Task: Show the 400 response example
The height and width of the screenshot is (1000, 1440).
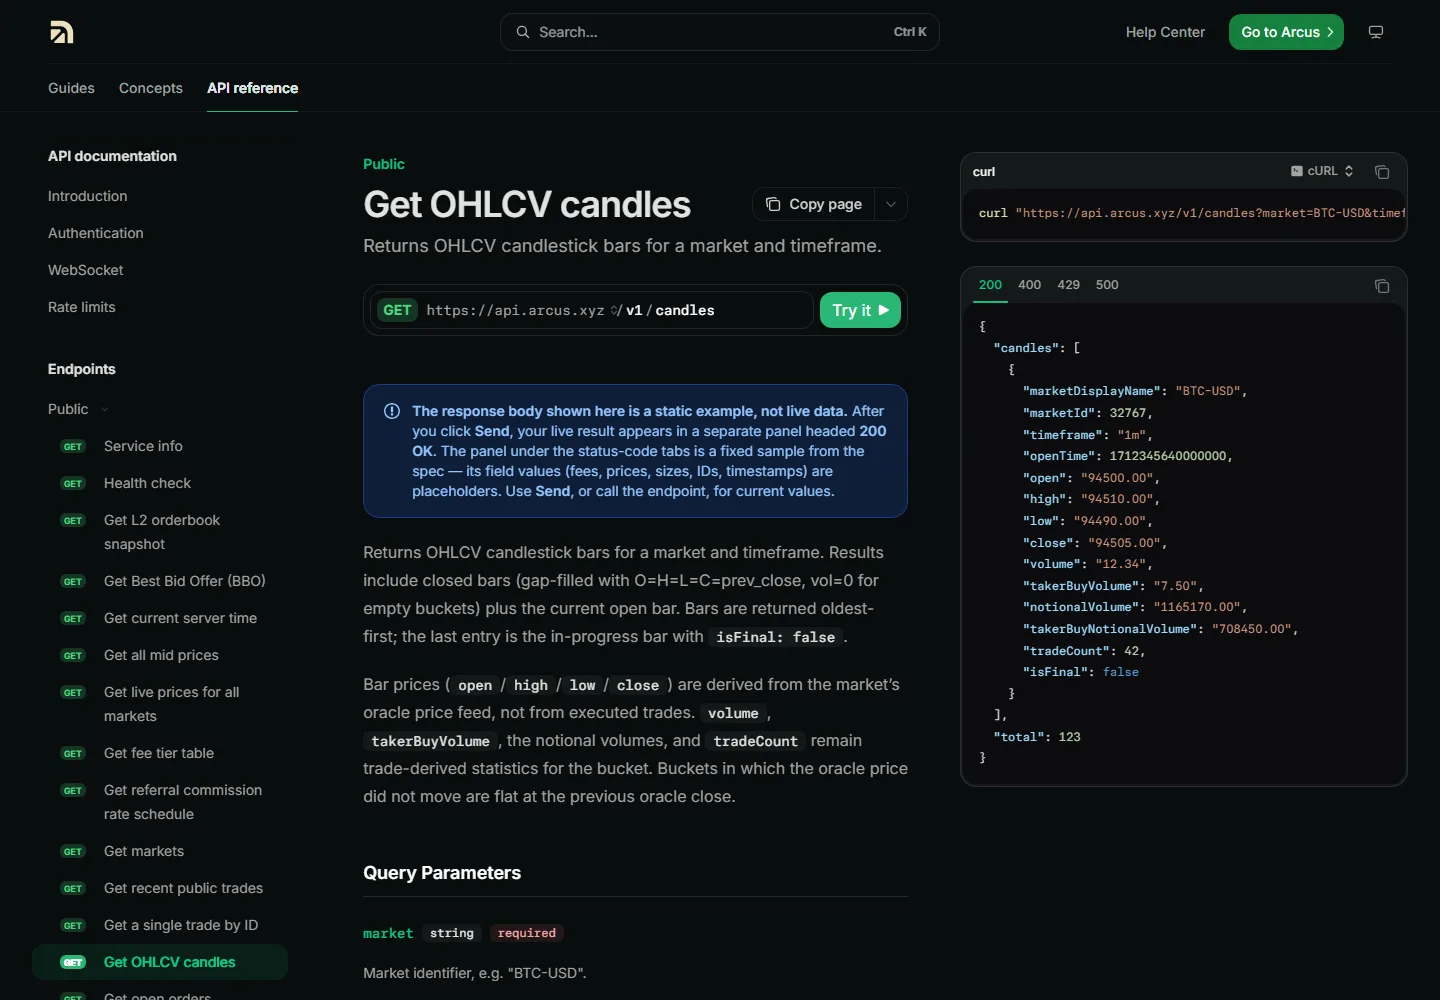Action: pyautogui.click(x=1029, y=285)
